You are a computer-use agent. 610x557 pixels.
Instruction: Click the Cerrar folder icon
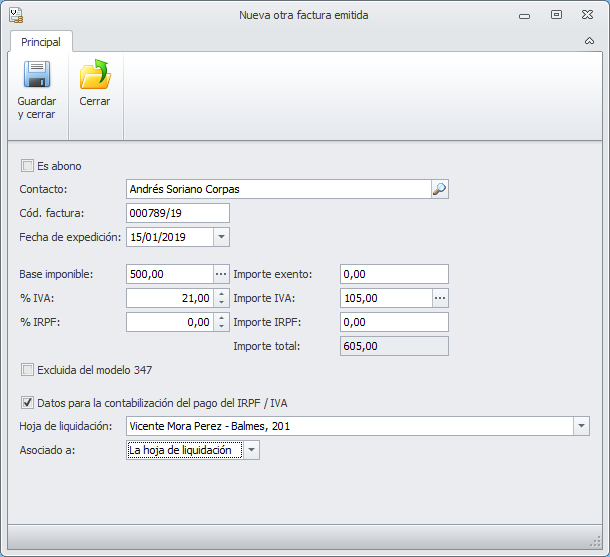(95, 77)
